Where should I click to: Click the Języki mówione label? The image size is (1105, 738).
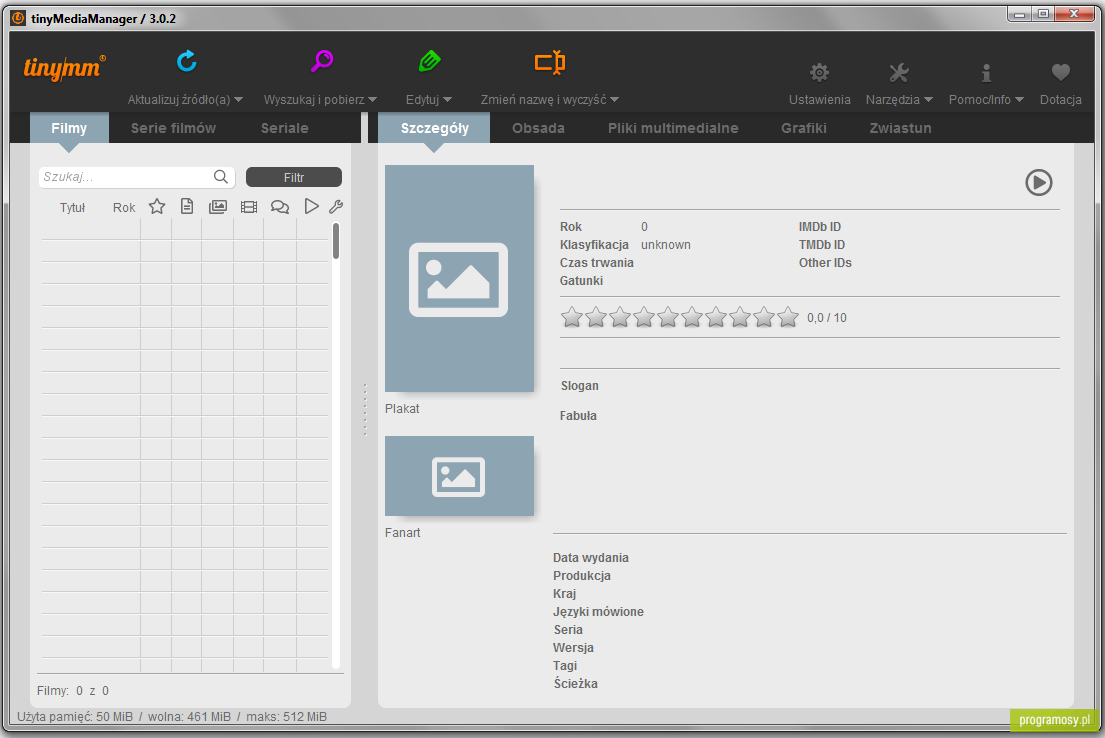point(598,612)
